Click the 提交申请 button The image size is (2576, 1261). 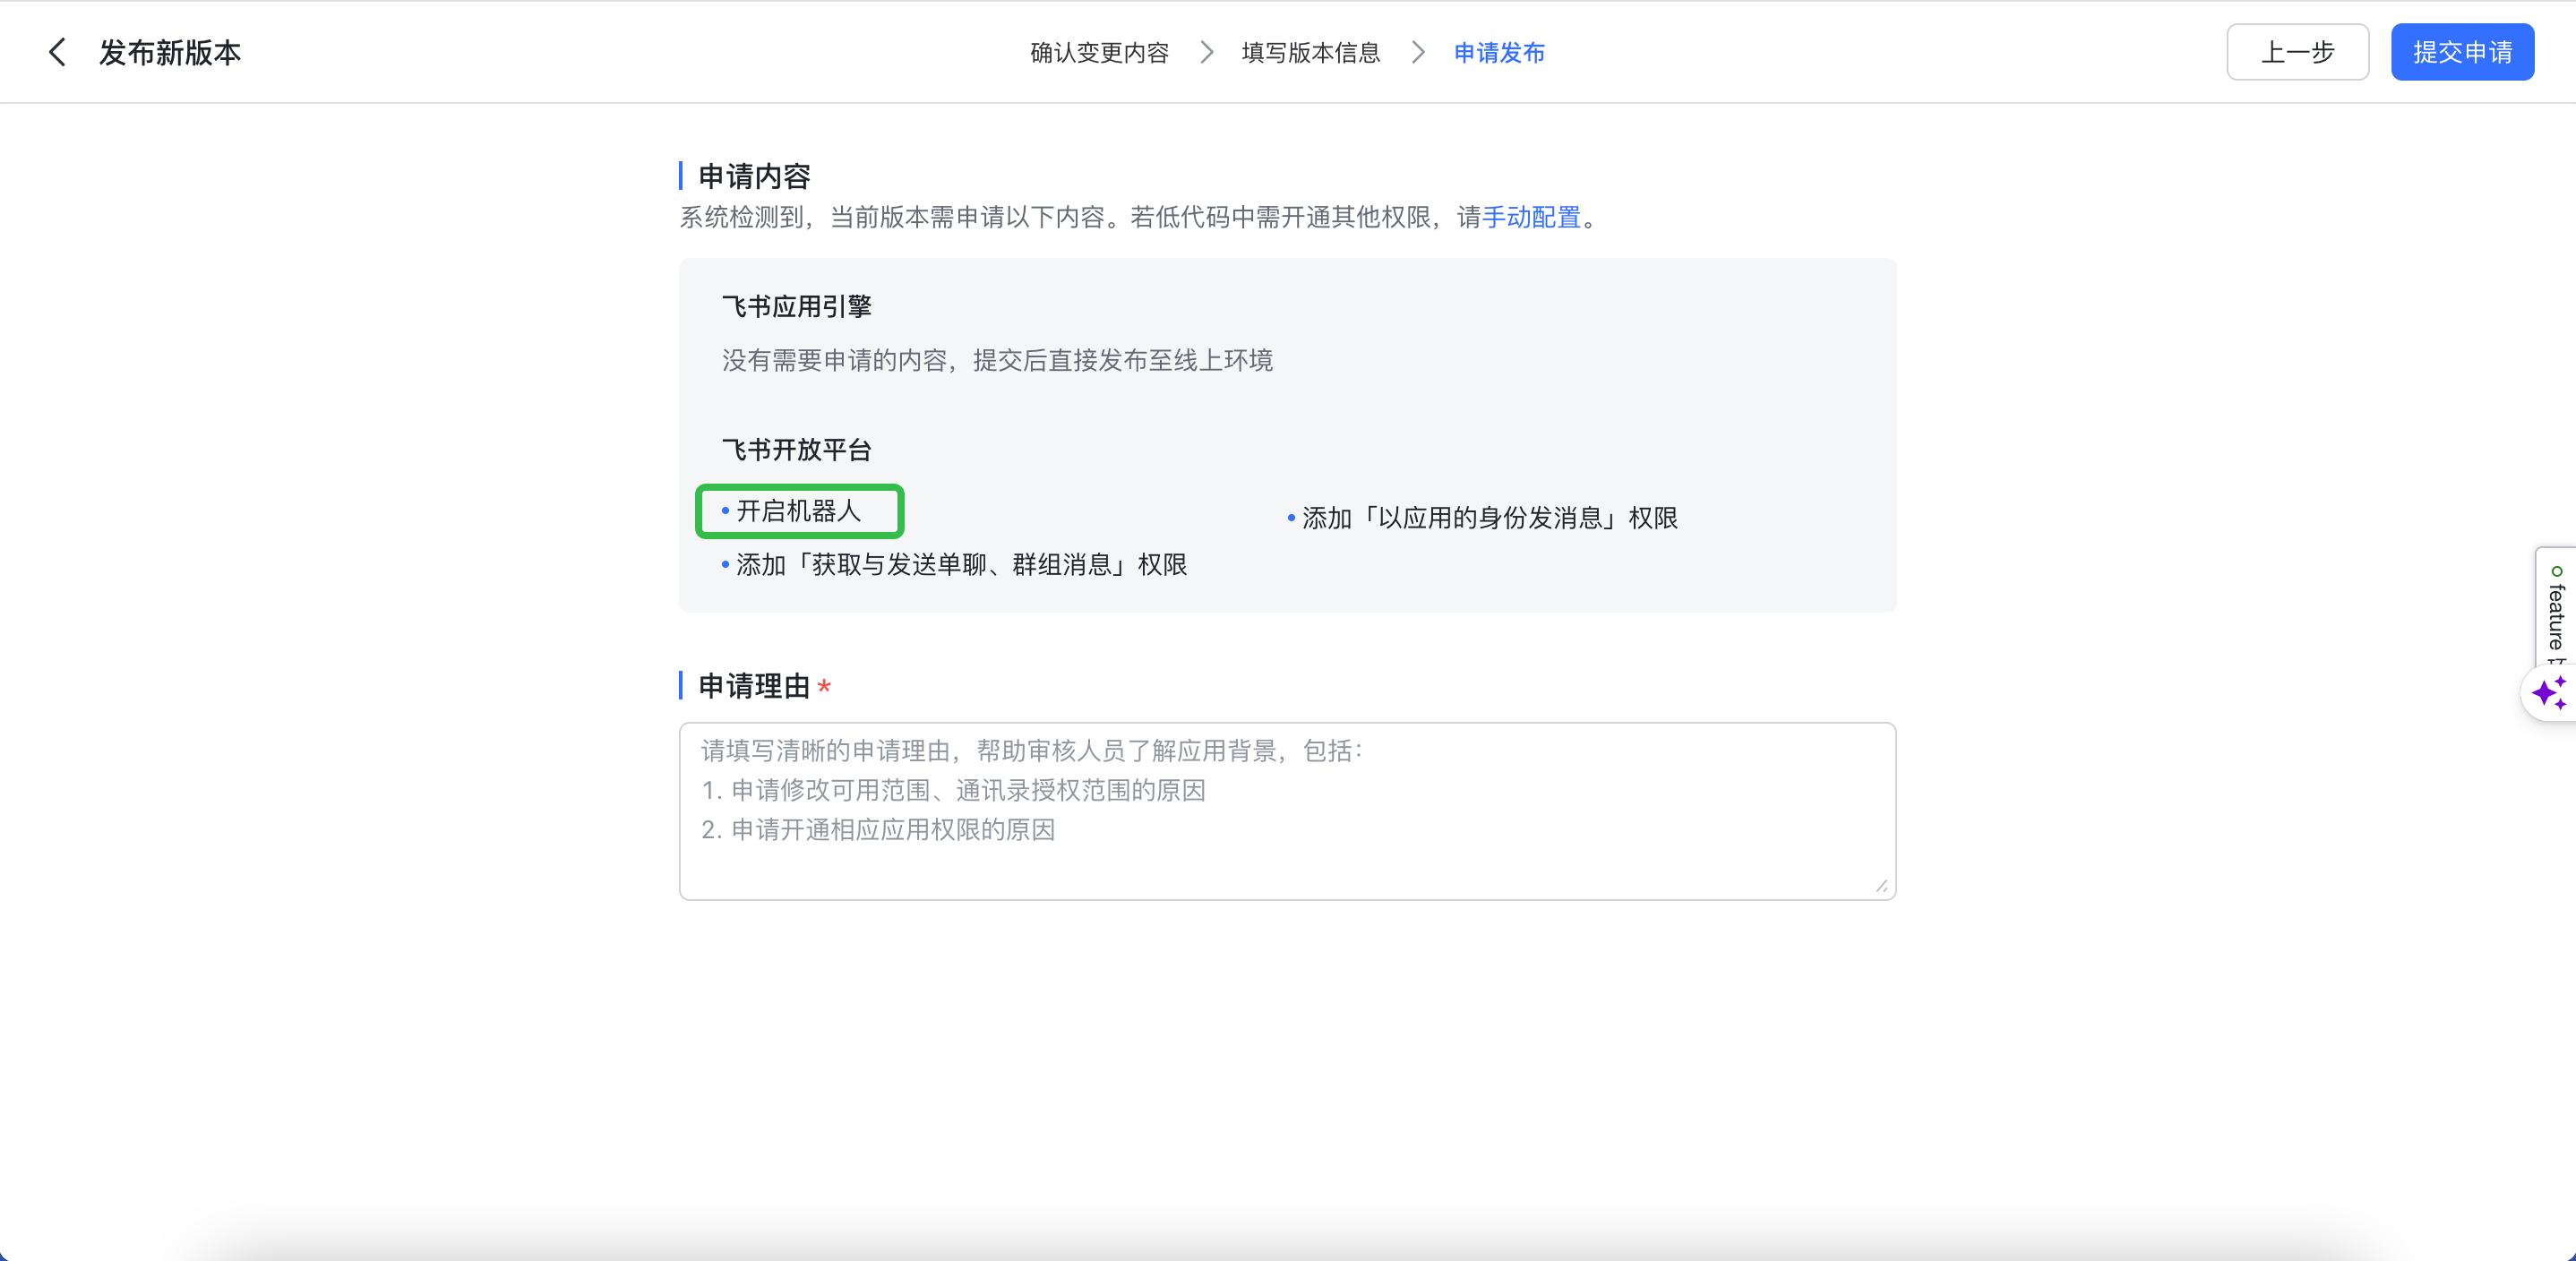2462,52
